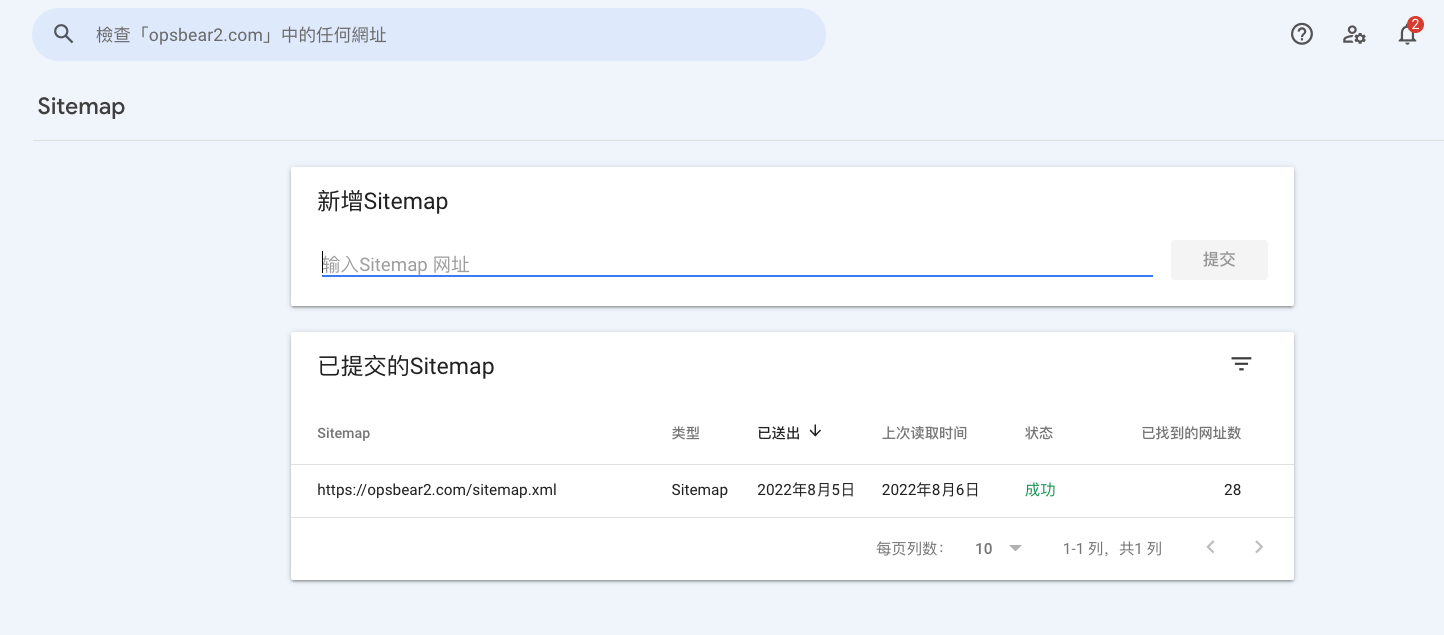Go to previous page chevron
The height and width of the screenshot is (635, 1444).
click(1210, 547)
